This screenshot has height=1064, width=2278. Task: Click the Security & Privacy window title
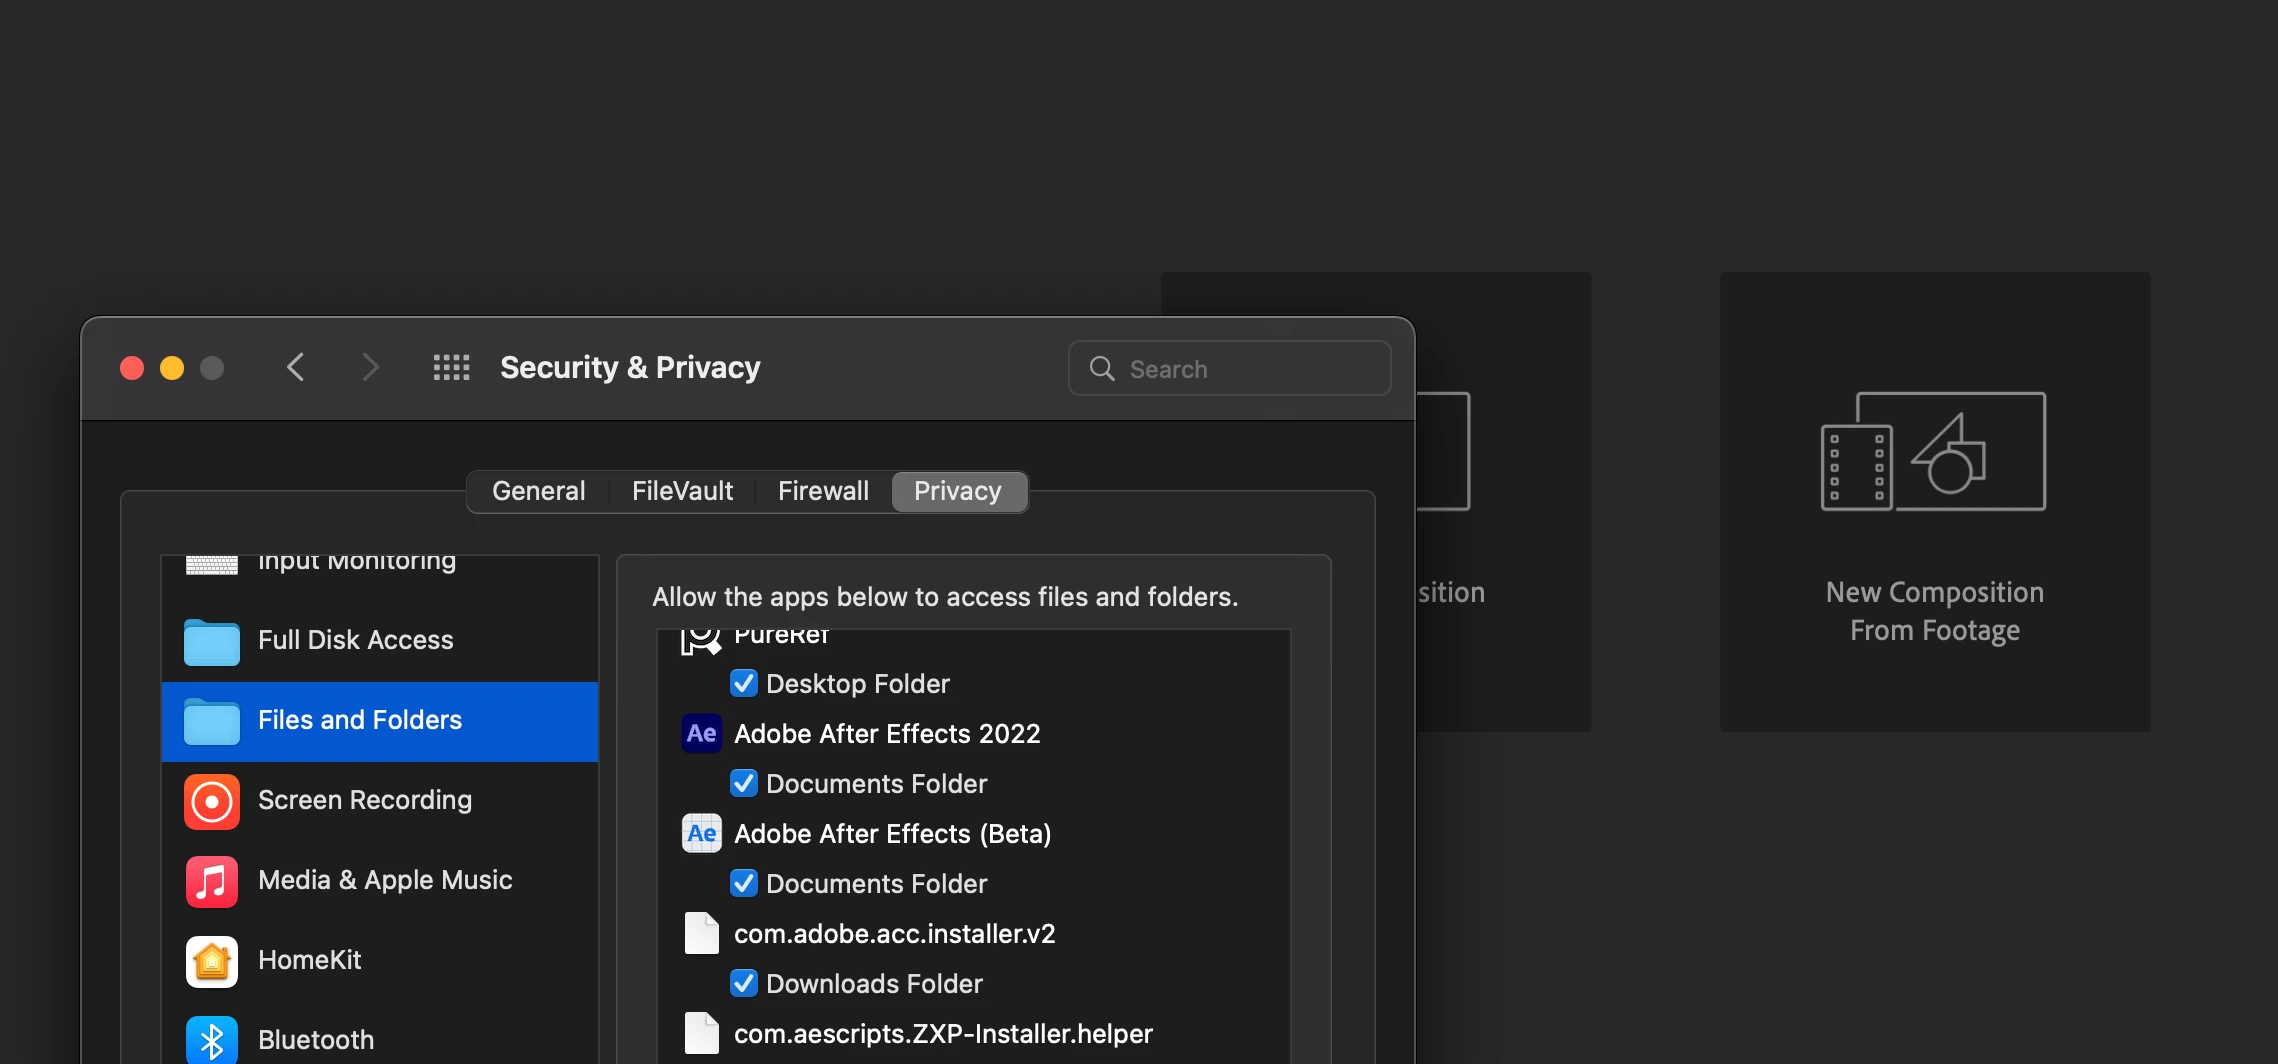coord(630,367)
